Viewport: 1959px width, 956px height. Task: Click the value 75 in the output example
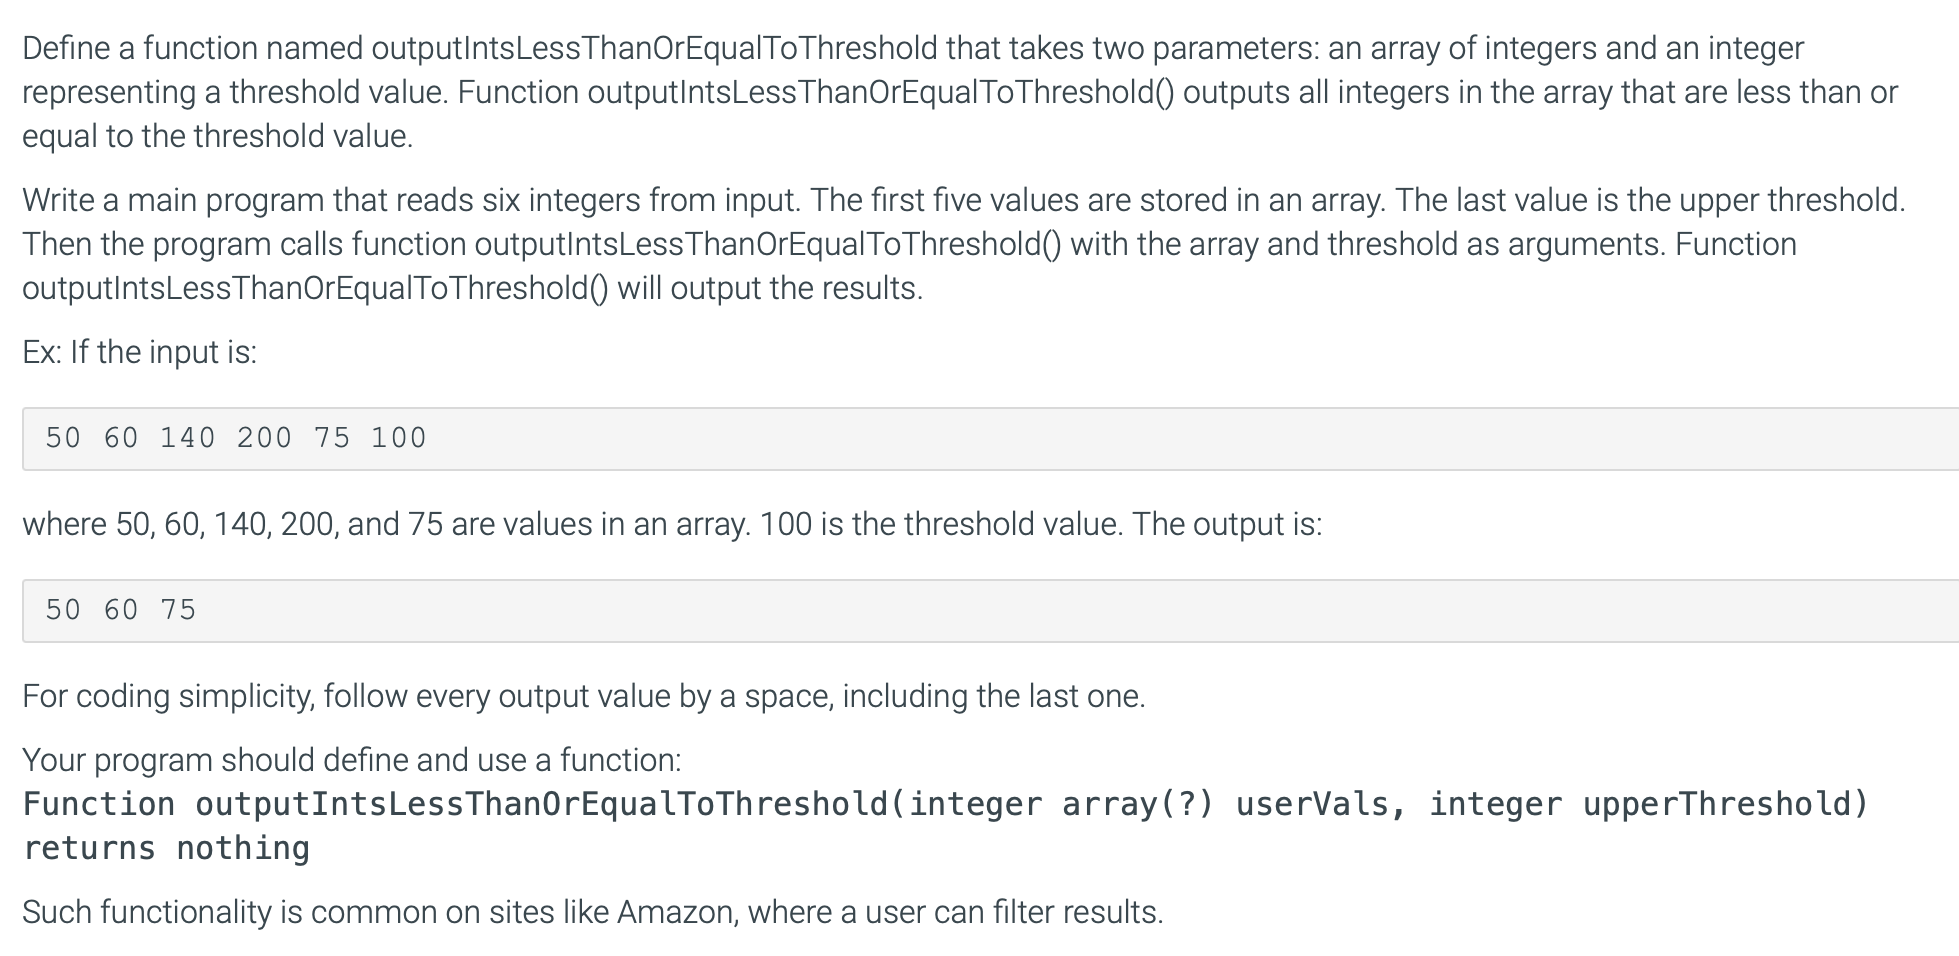click(x=179, y=610)
